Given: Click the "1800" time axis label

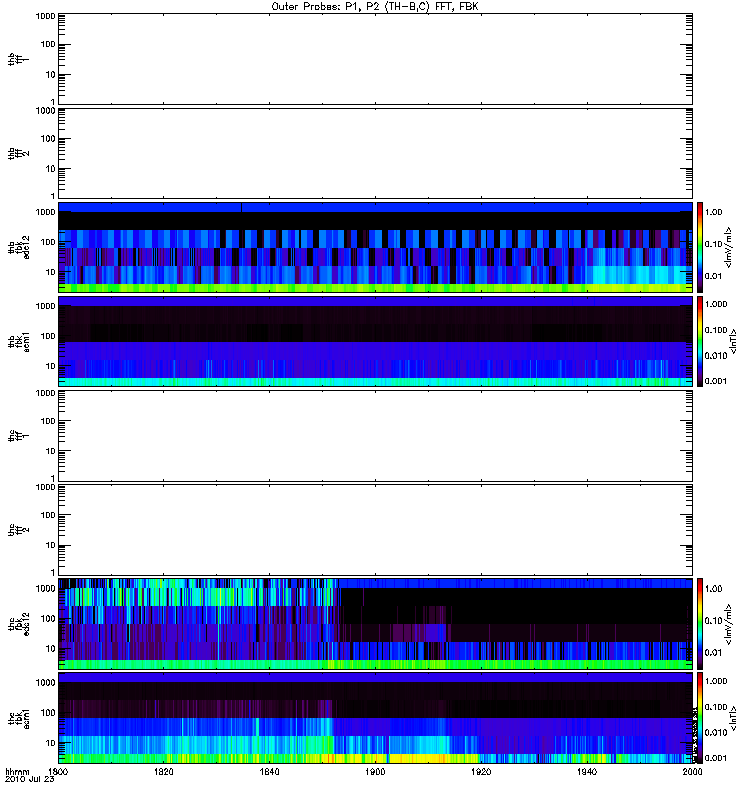Looking at the screenshot, I should coord(58,771).
